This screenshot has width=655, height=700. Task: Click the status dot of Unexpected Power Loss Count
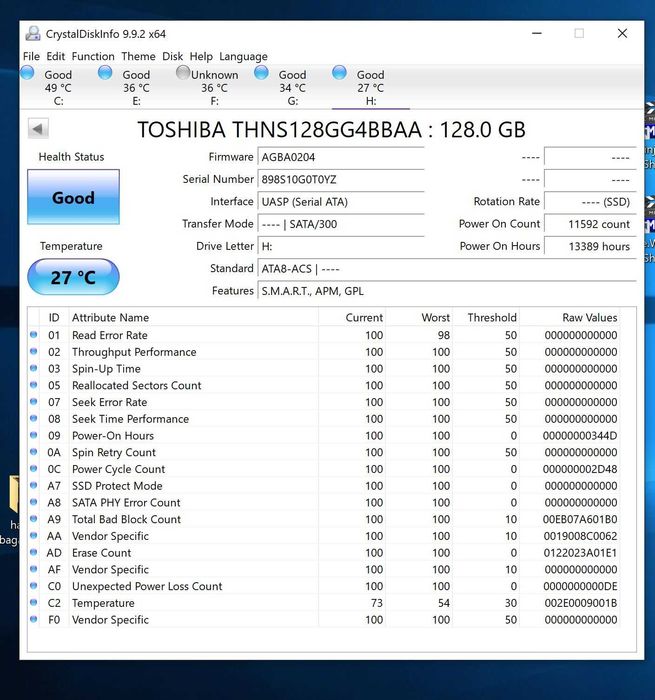tap(33, 585)
